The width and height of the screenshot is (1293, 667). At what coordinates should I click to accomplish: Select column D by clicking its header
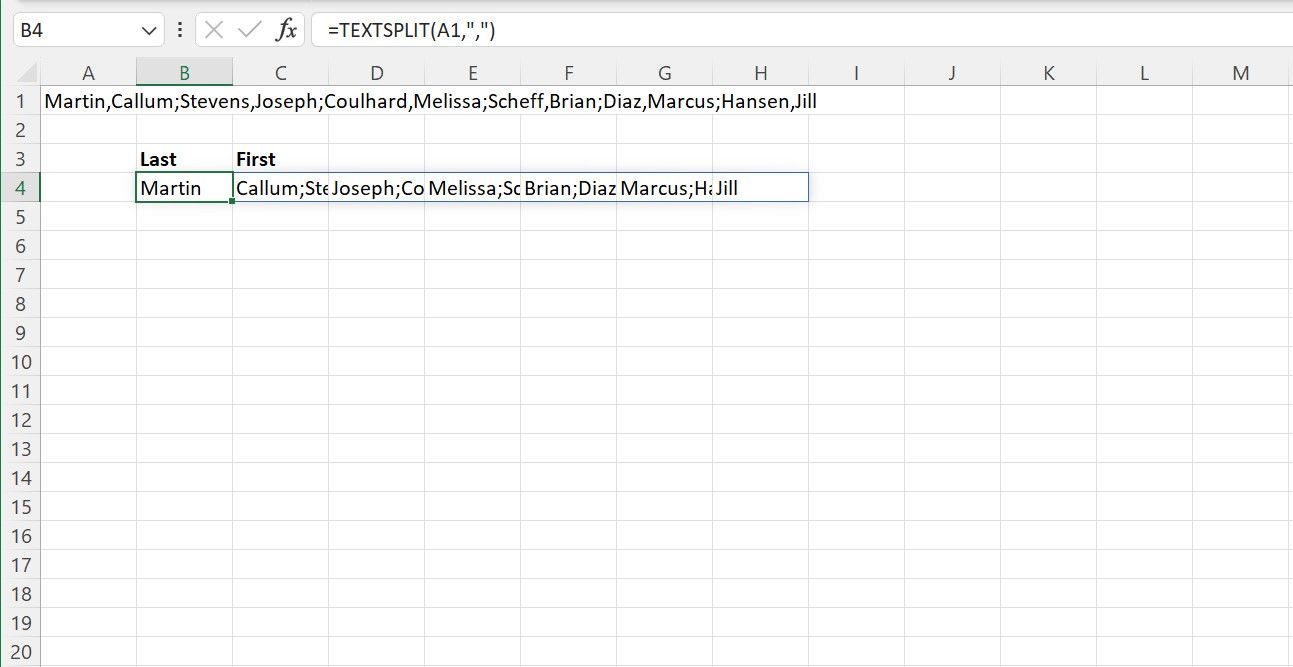click(x=377, y=73)
